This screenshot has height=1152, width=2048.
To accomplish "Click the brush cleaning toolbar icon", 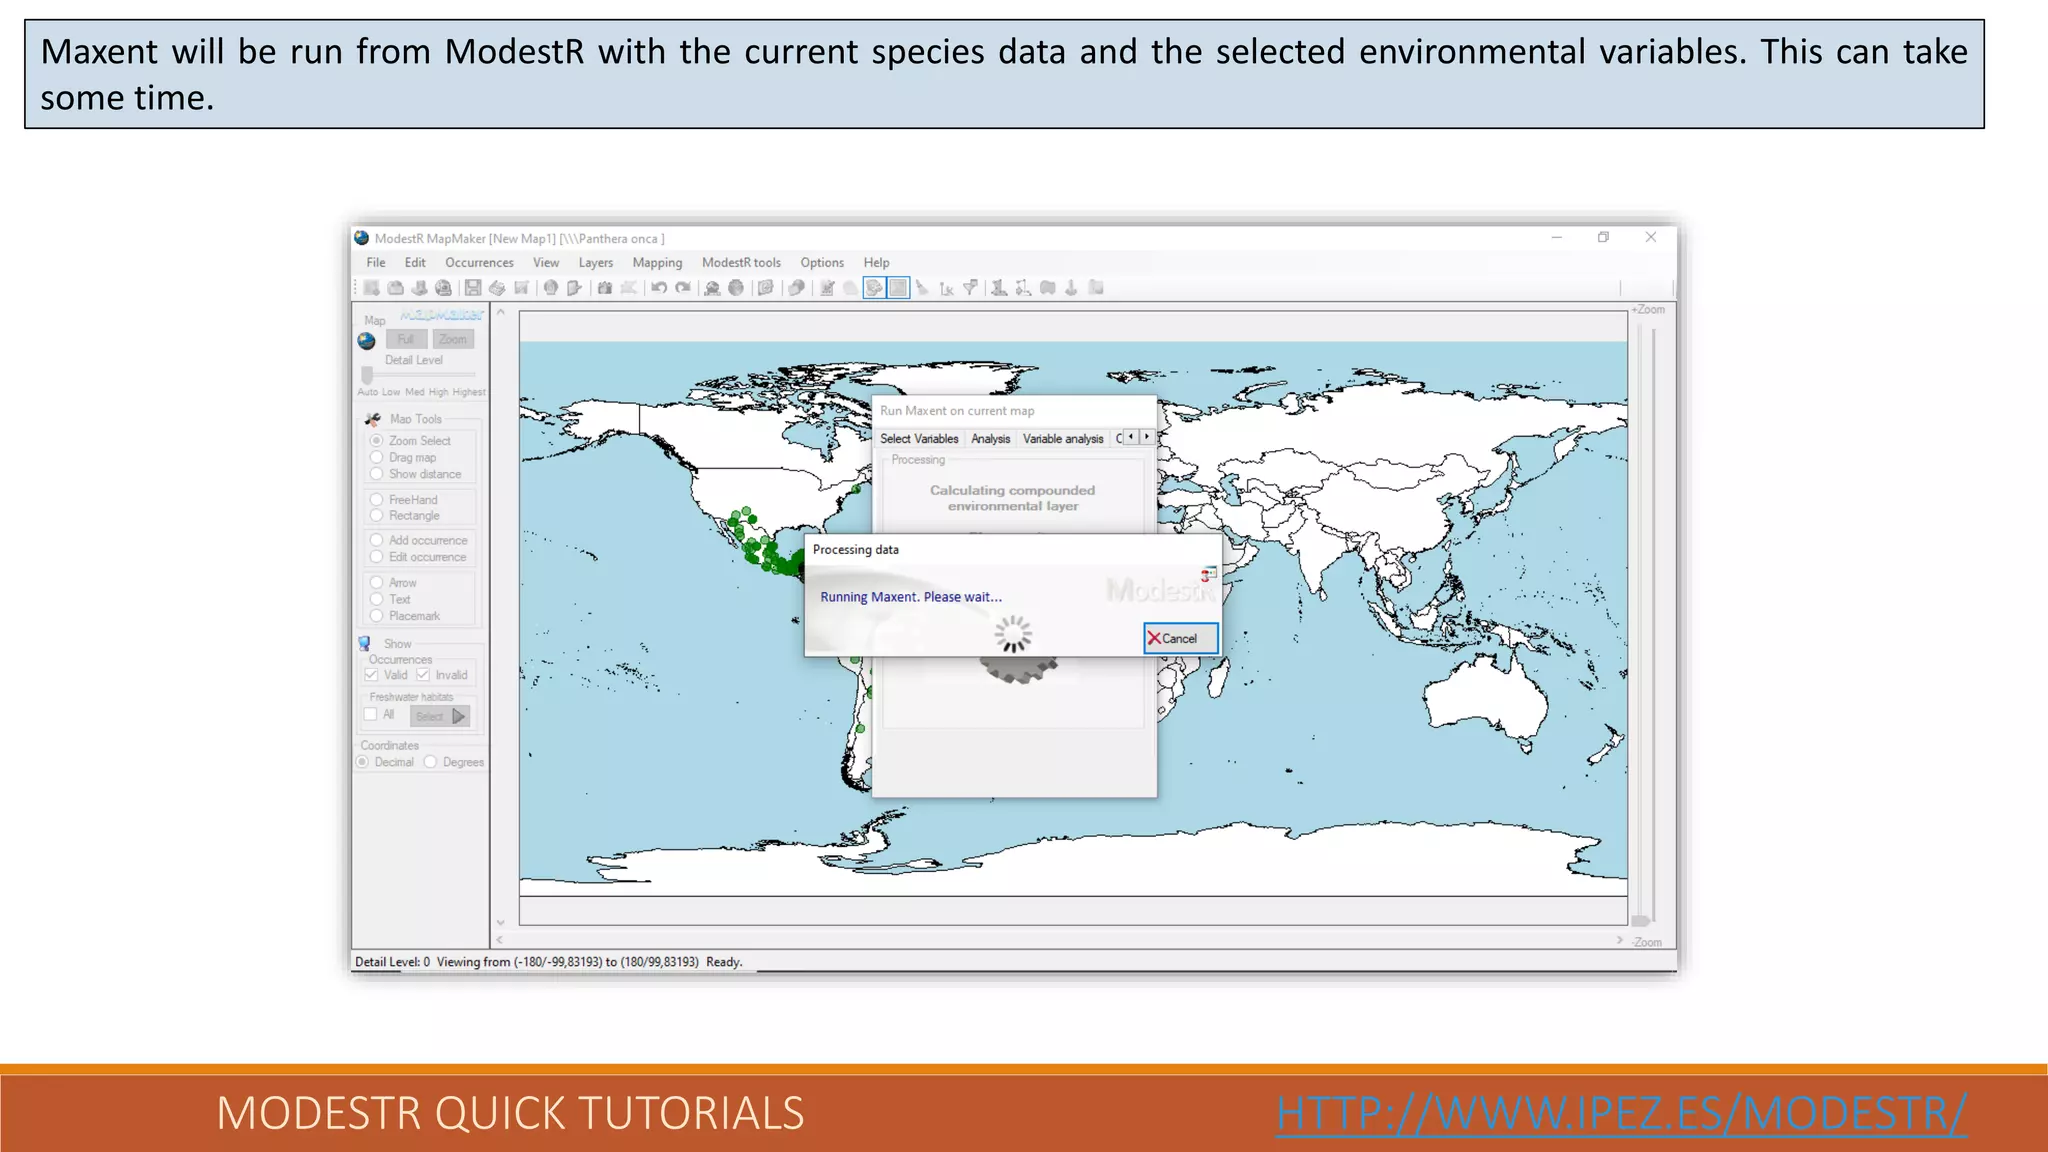I will [x=922, y=288].
